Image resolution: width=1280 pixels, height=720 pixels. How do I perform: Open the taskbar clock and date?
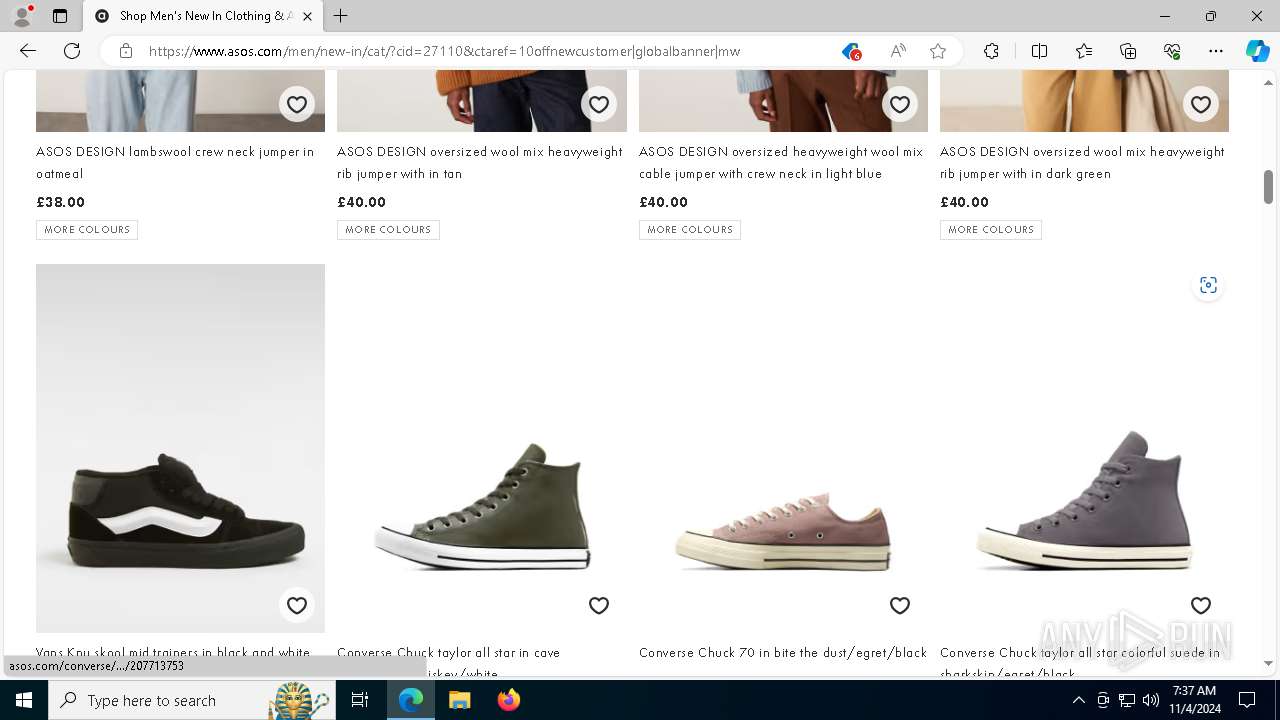(x=1194, y=700)
